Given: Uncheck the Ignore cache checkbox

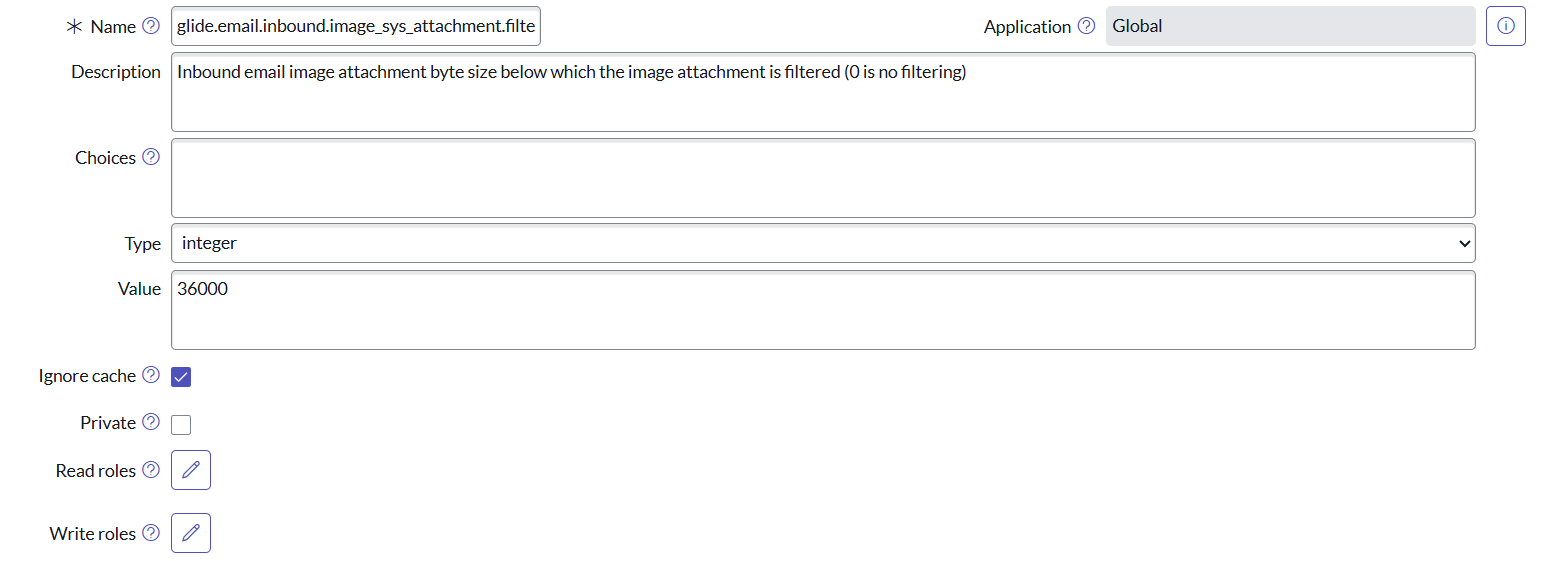Looking at the screenshot, I should [x=181, y=377].
